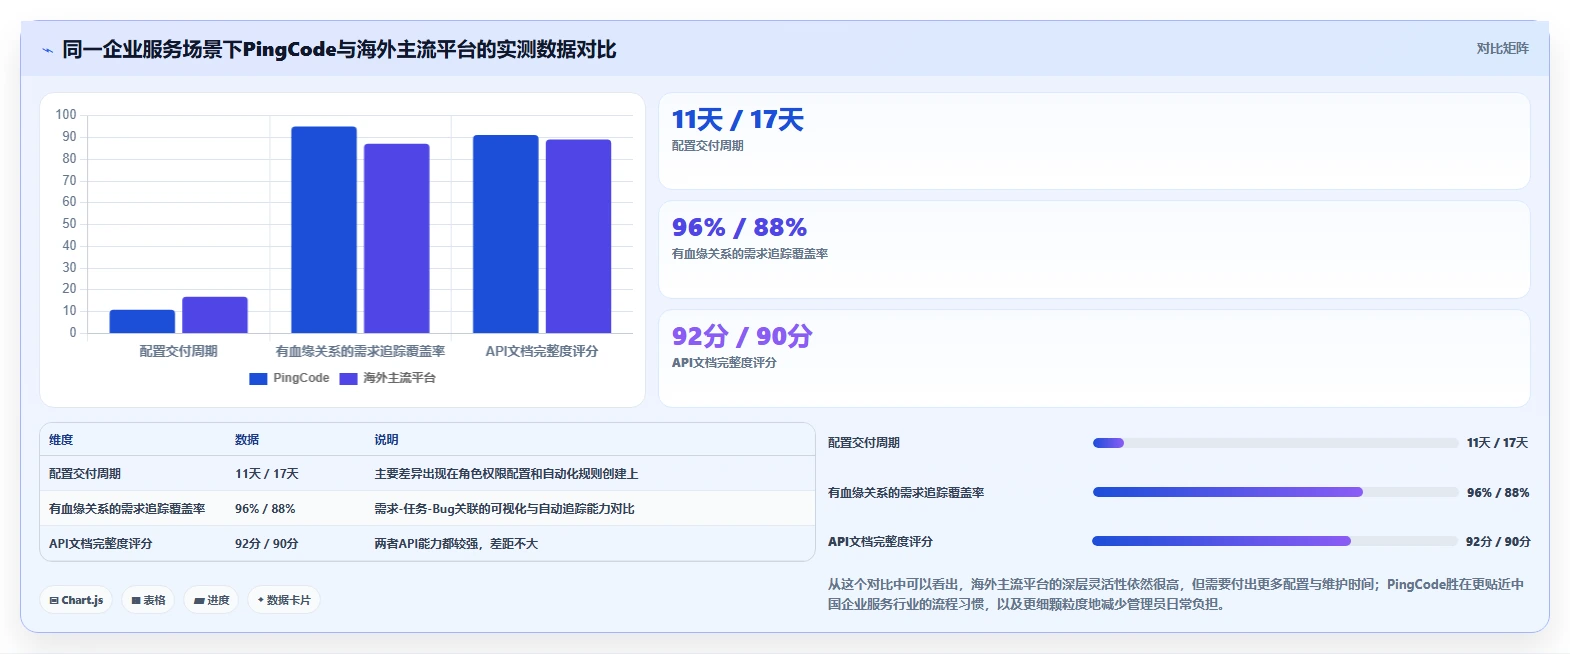This screenshot has height=654, width=1570.
Task: Click the Chart.js chip icon
Action: click(x=54, y=601)
